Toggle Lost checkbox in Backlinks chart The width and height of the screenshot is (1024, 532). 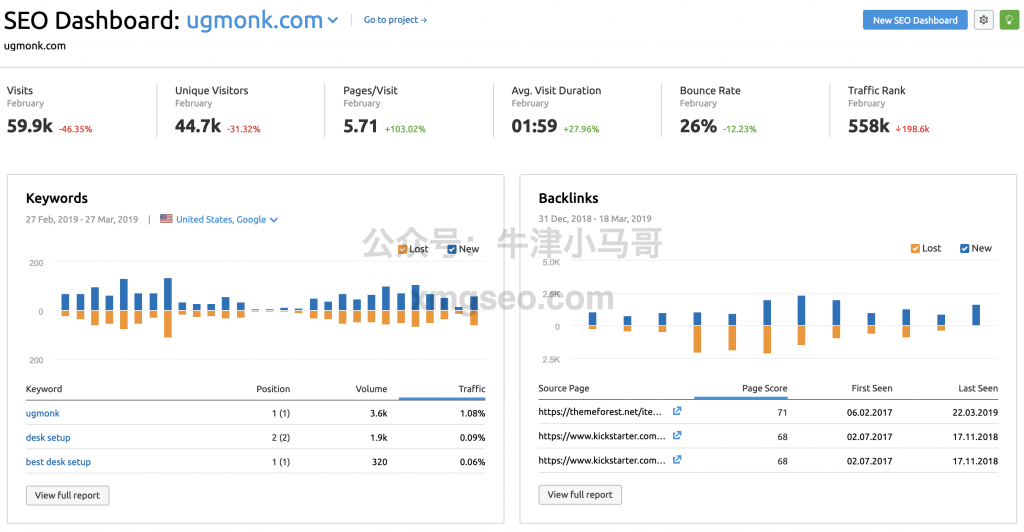pos(915,248)
